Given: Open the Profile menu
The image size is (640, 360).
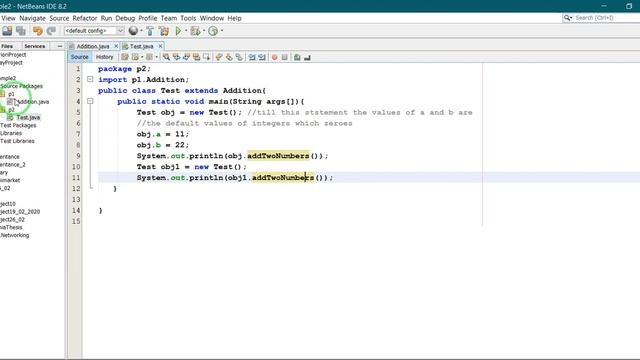Looking at the screenshot, I should point(148,18).
